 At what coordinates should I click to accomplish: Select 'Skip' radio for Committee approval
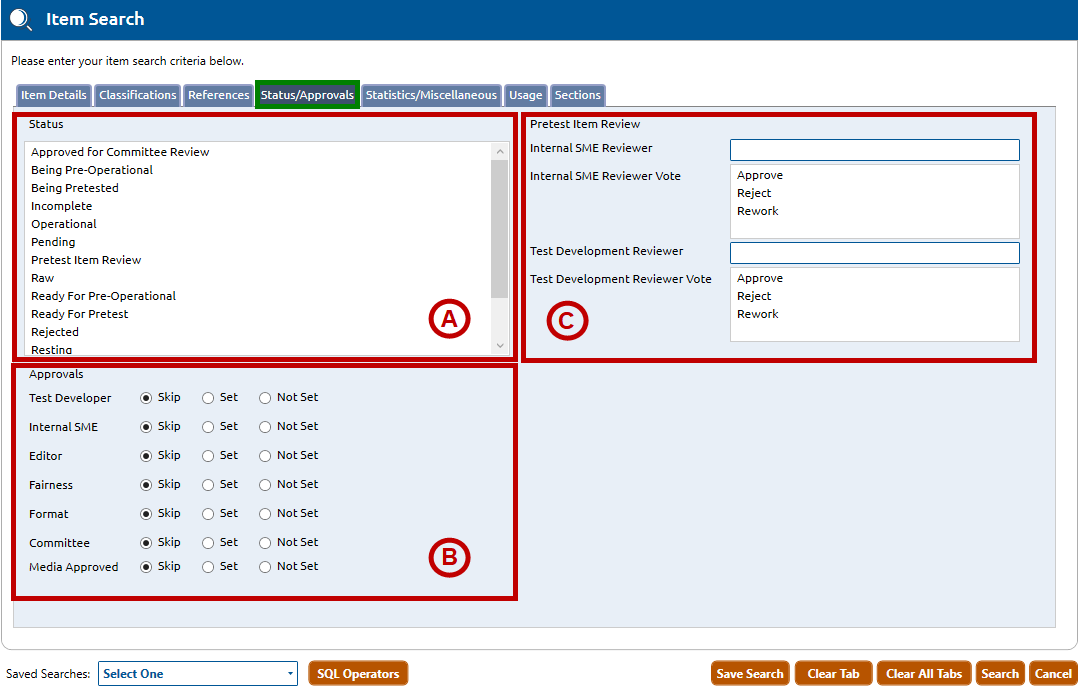[x=146, y=543]
